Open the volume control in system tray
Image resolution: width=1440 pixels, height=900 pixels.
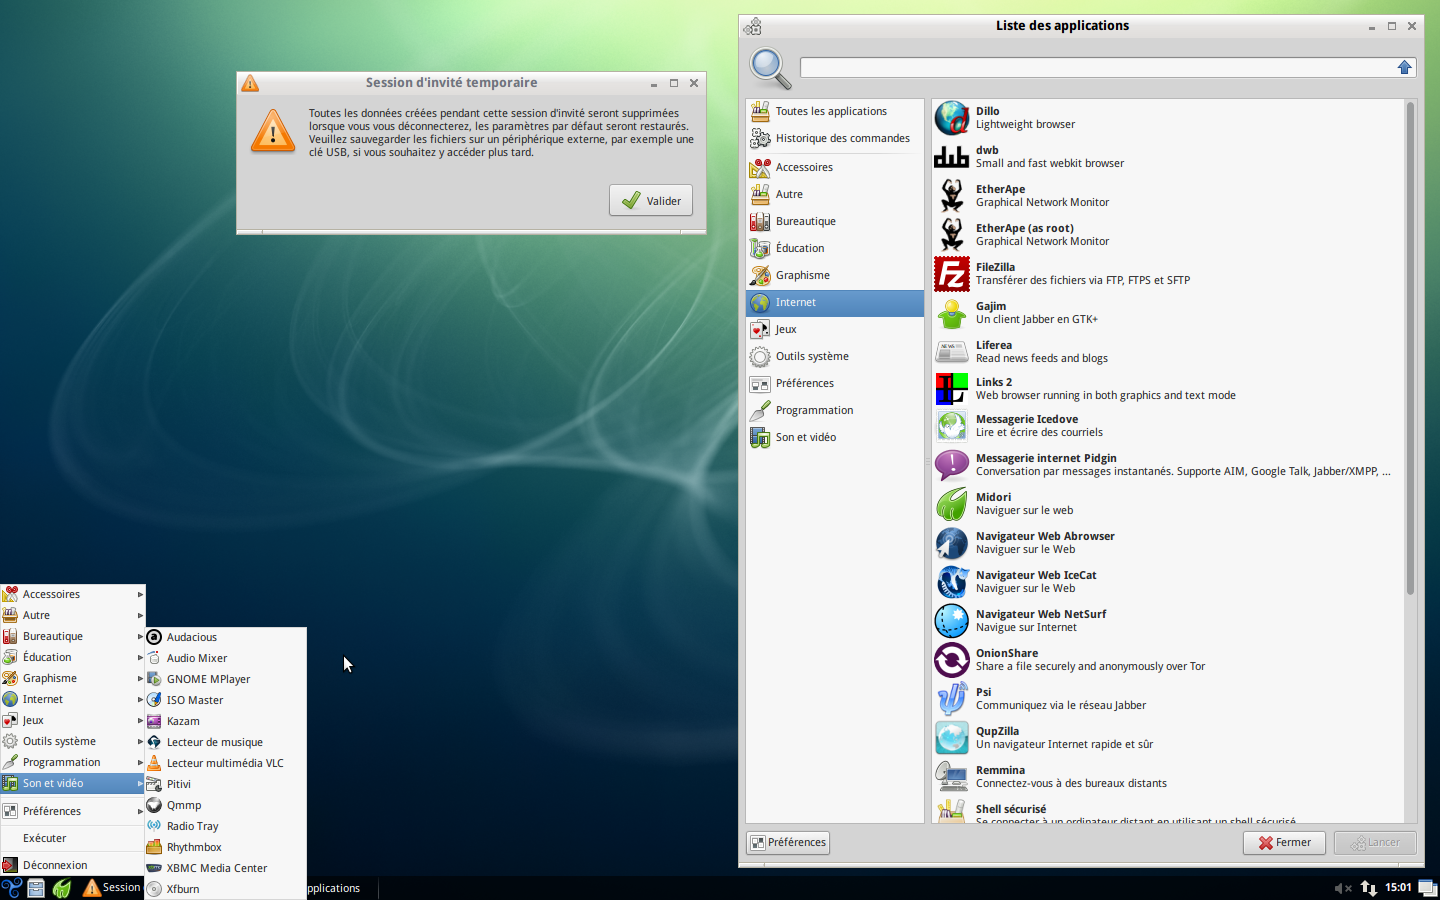(1343, 888)
